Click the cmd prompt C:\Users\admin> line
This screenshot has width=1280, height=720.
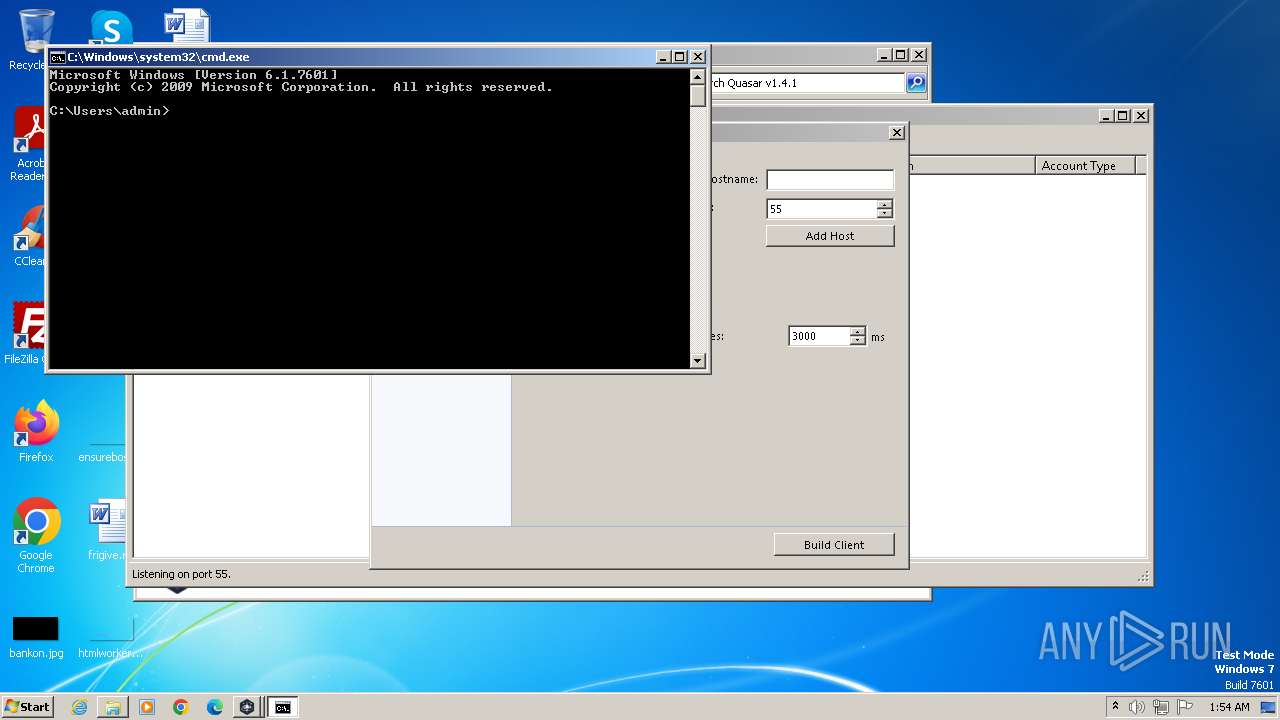[x=110, y=111]
